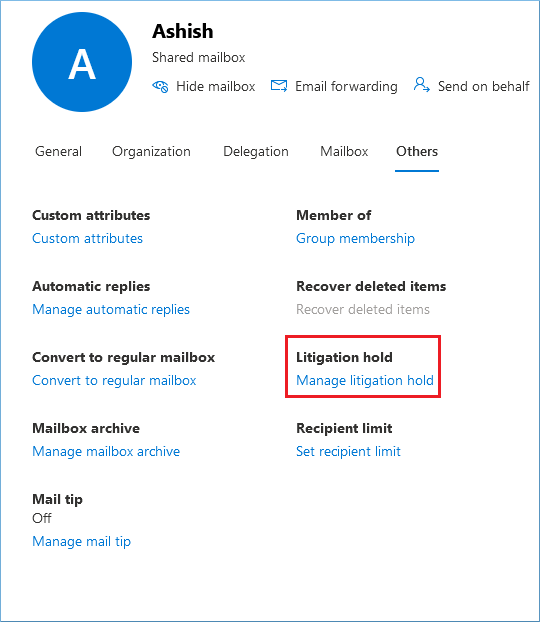
Task: Select the Delegation tab
Action: (x=256, y=152)
